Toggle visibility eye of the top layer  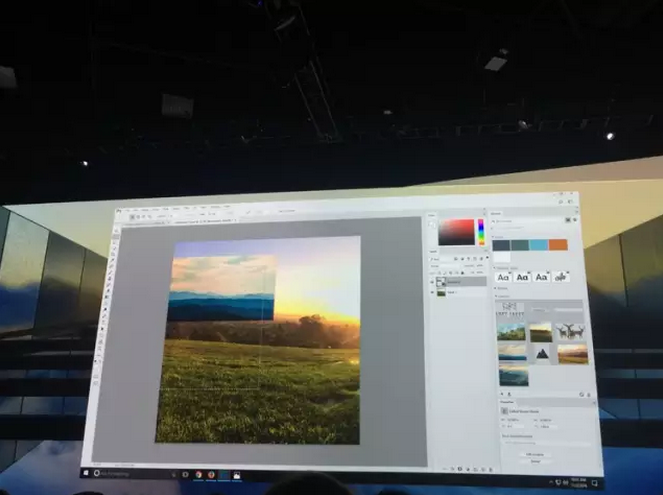click(x=434, y=282)
